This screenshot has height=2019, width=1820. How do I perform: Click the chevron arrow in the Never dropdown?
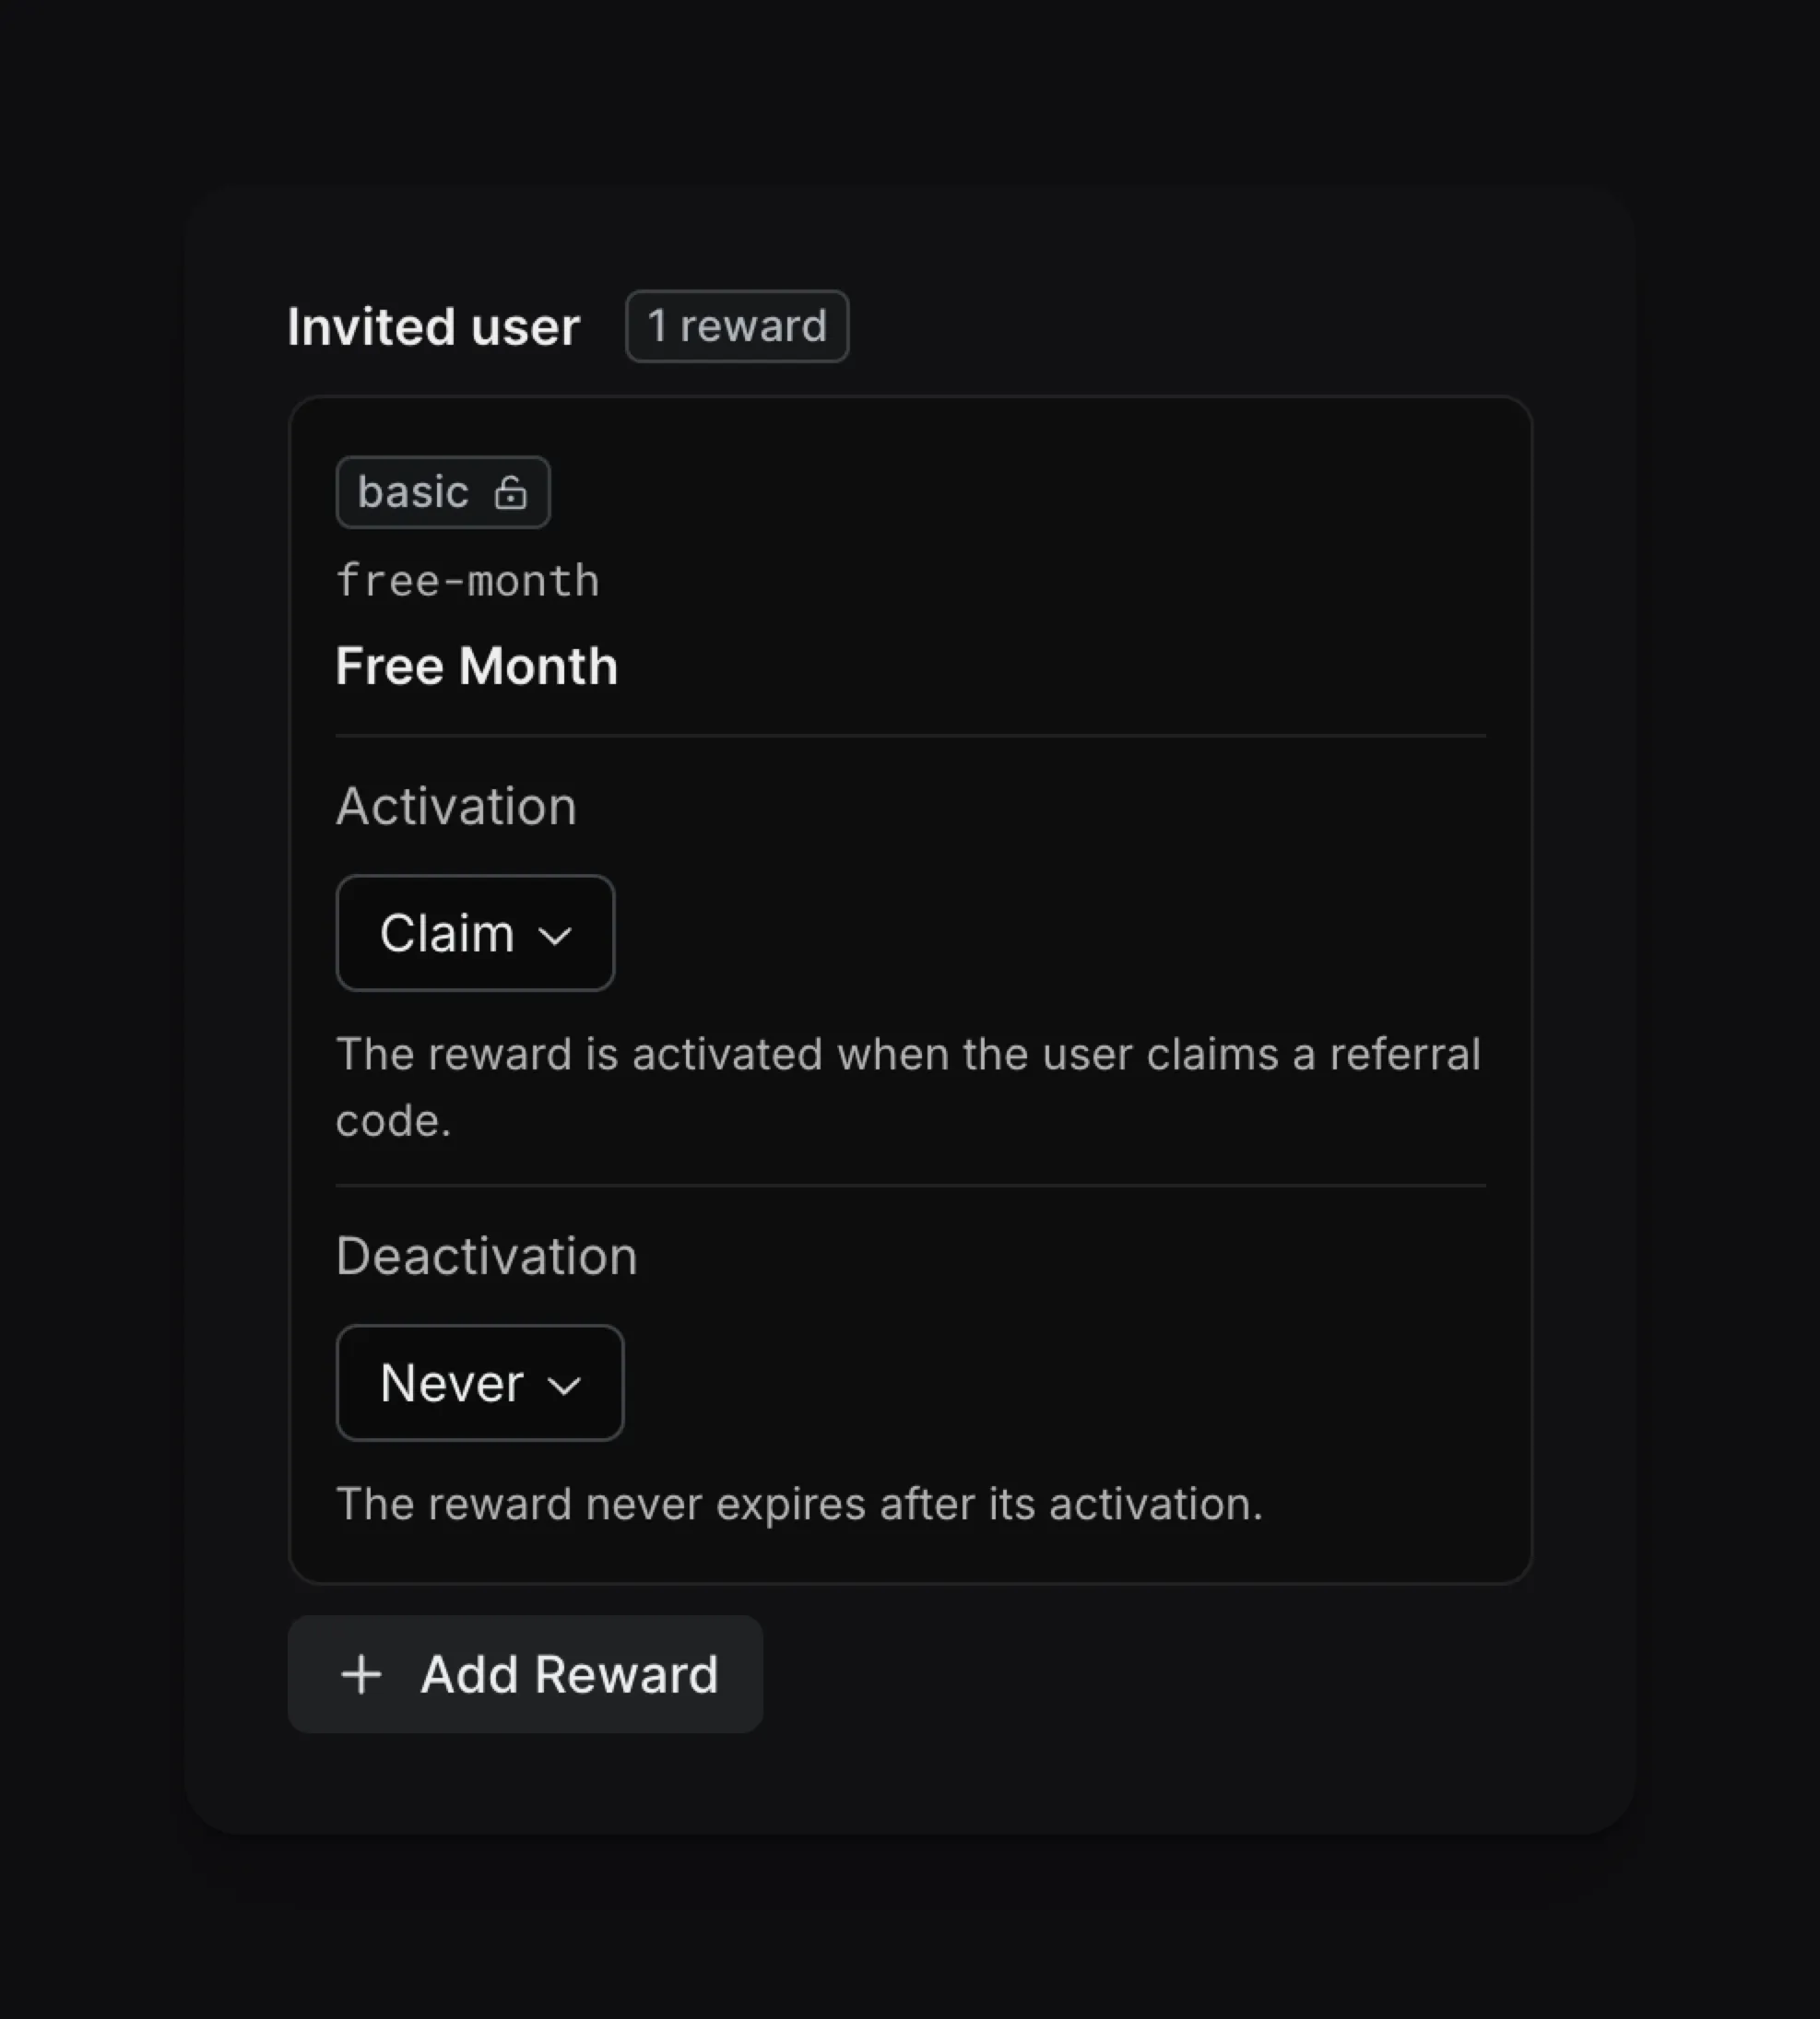click(564, 1385)
